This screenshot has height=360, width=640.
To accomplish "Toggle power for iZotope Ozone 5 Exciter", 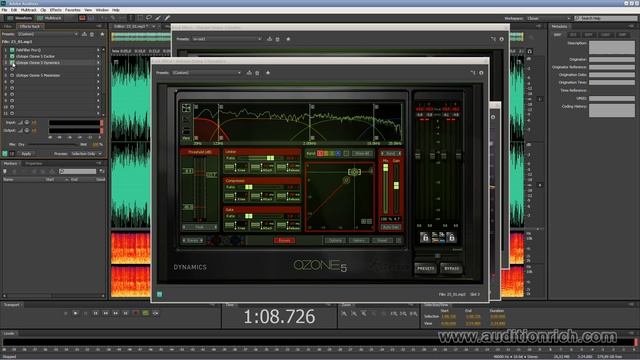I will tap(12, 56).
